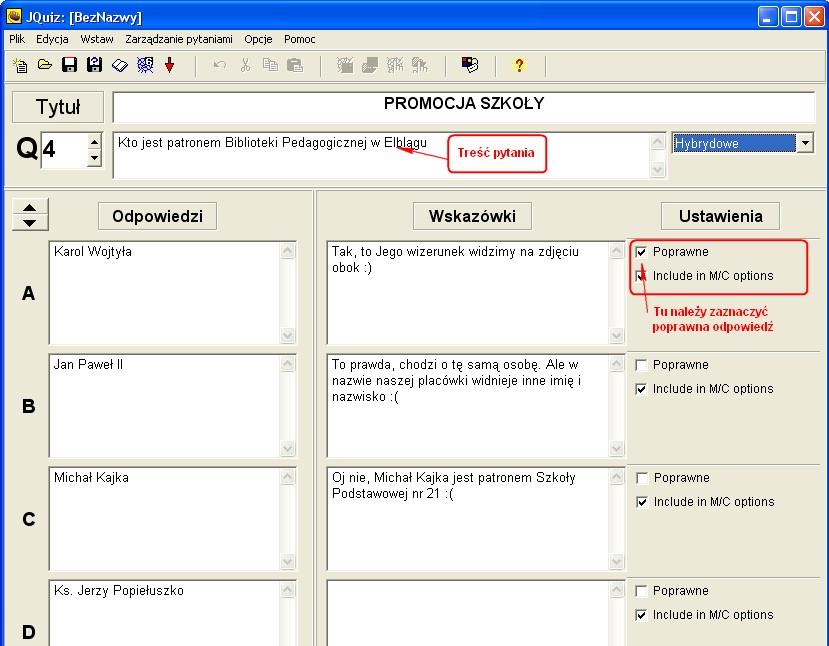Image resolution: width=829 pixels, height=646 pixels.
Task: Click scroll down arrow in answer B box
Action: coord(288,449)
